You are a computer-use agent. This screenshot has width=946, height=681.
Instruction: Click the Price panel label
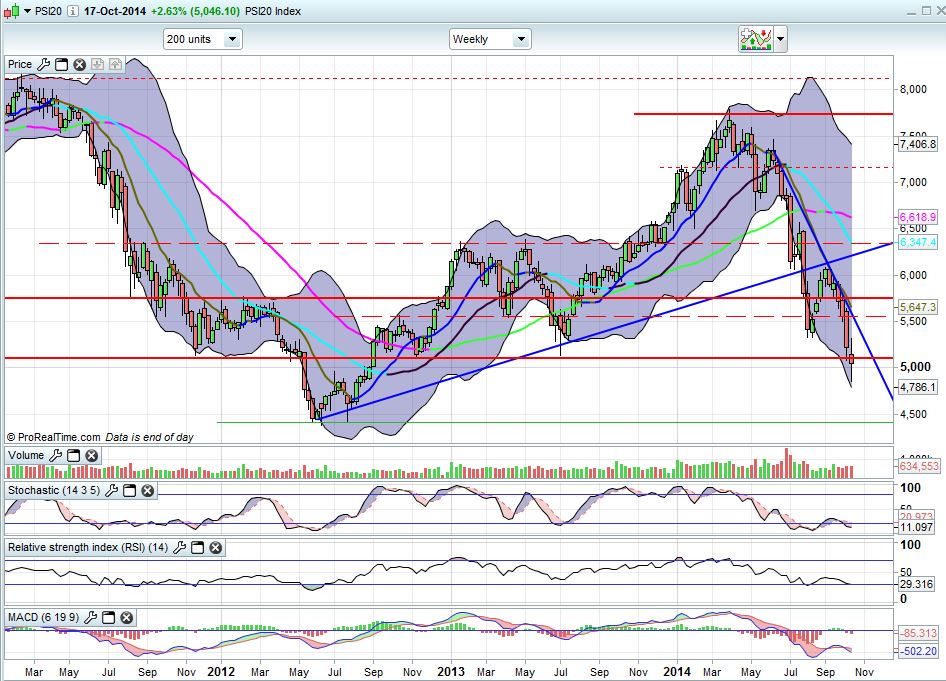[x=20, y=65]
